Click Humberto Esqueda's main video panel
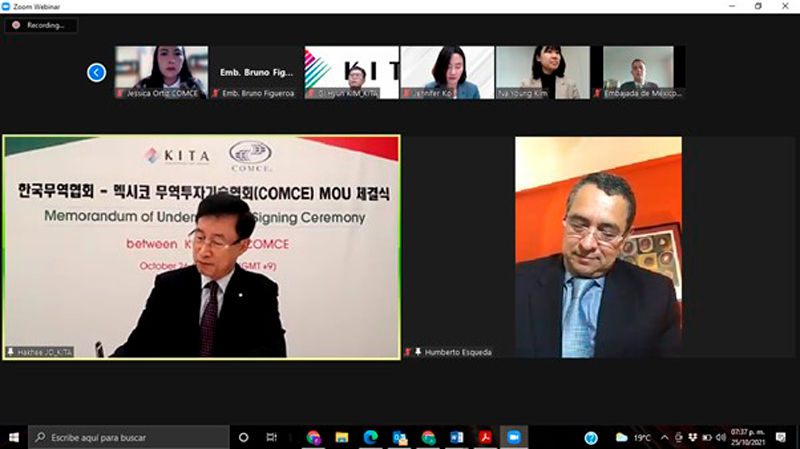Image resolution: width=800 pixels, height=449 pixels. coord(598,247)
